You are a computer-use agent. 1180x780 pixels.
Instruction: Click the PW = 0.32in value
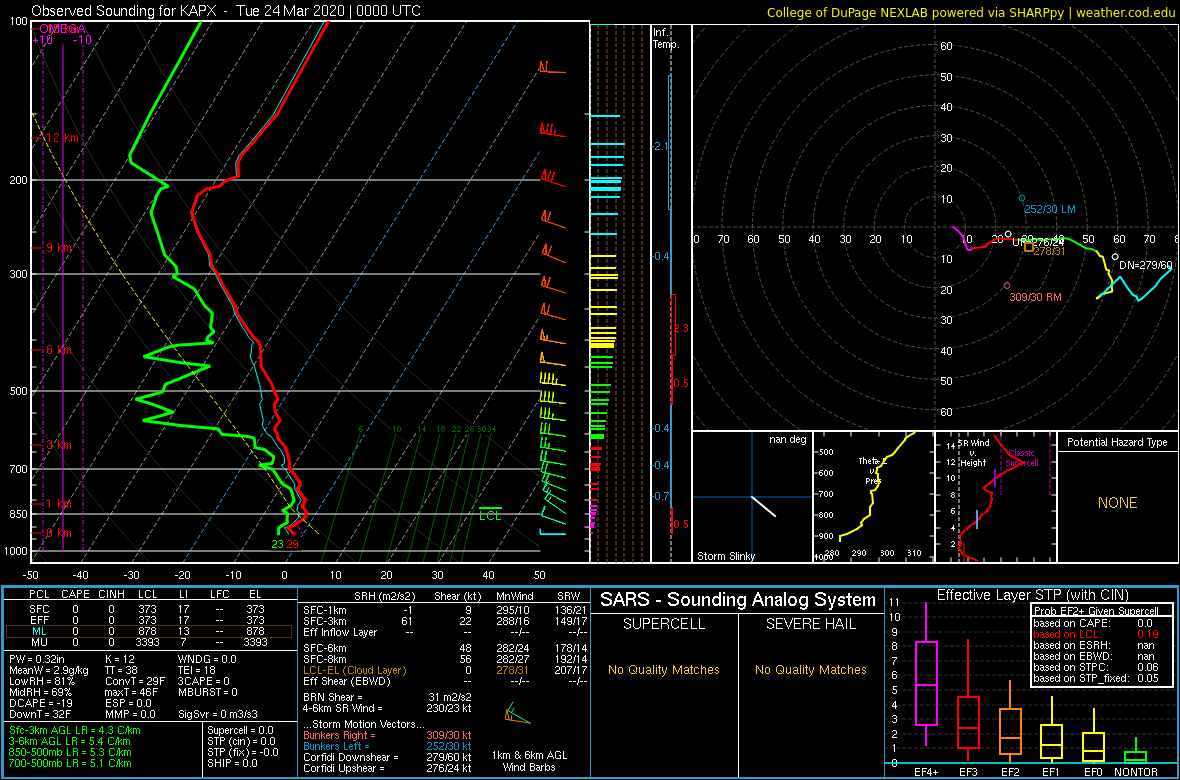(39, 660)
